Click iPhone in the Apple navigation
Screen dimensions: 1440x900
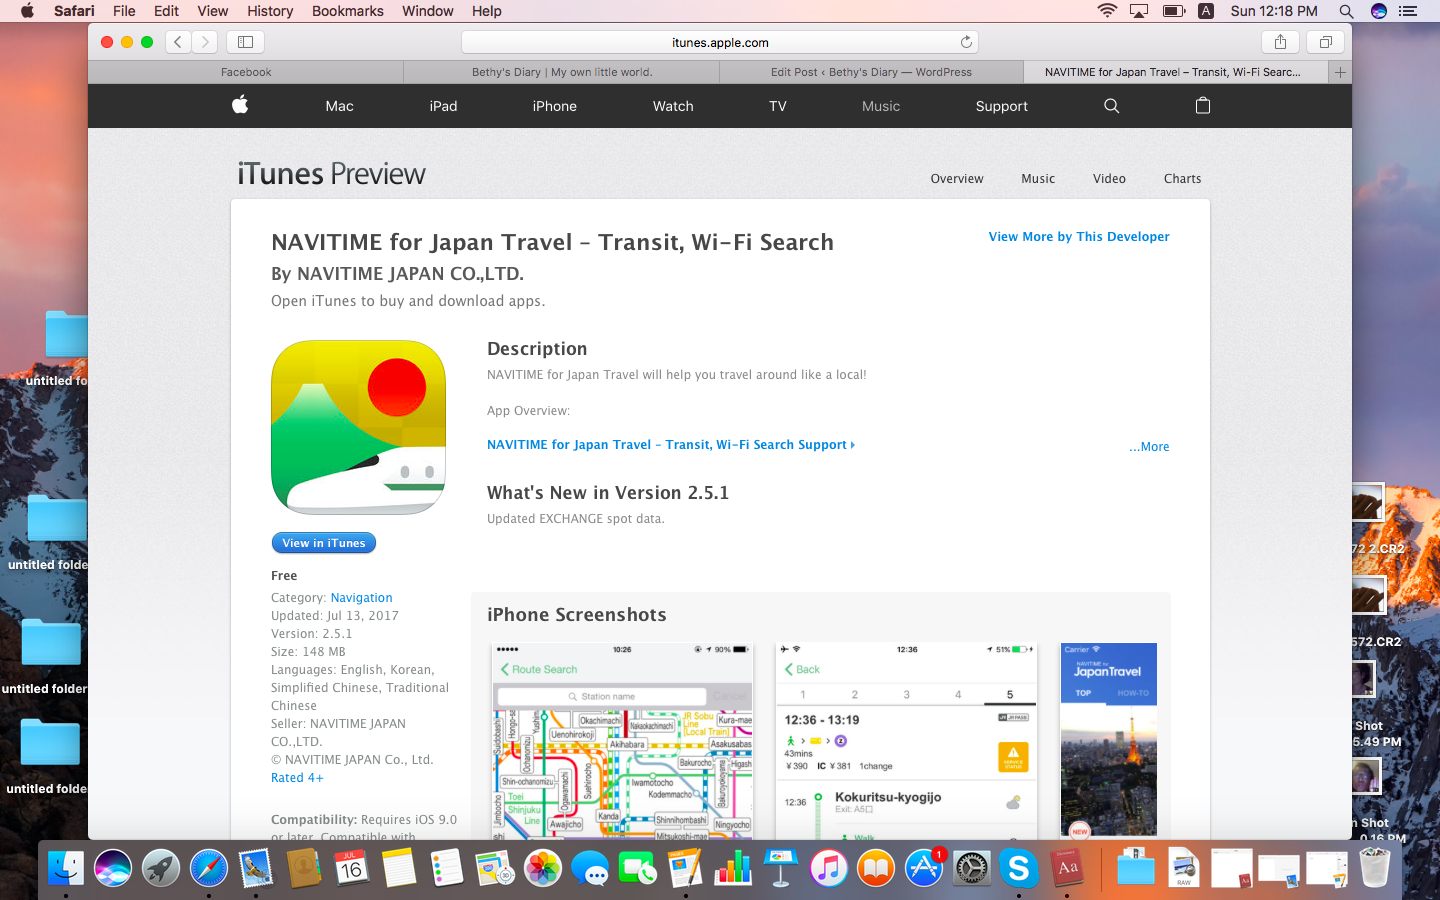point(554,106)
